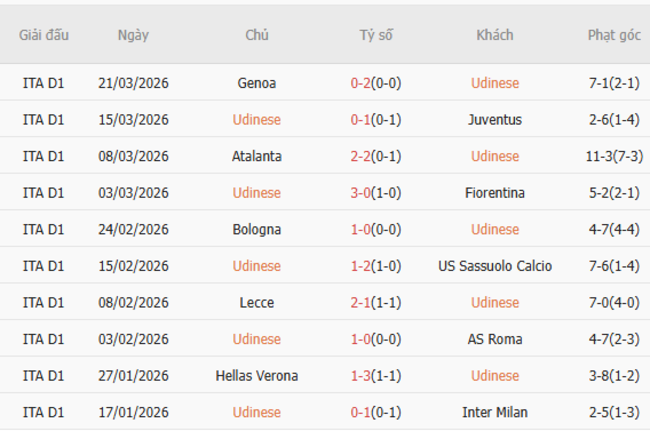
Task: Select the 11-3(7-3) corner kick result
Action: click(614, 156)
